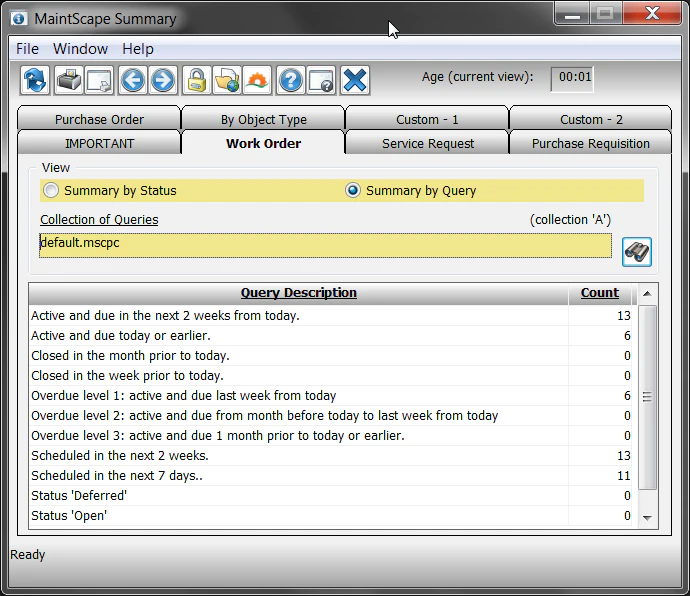Click the padlock icon
The width and height of the screenshot is (690, 596).
pos(197,81)
